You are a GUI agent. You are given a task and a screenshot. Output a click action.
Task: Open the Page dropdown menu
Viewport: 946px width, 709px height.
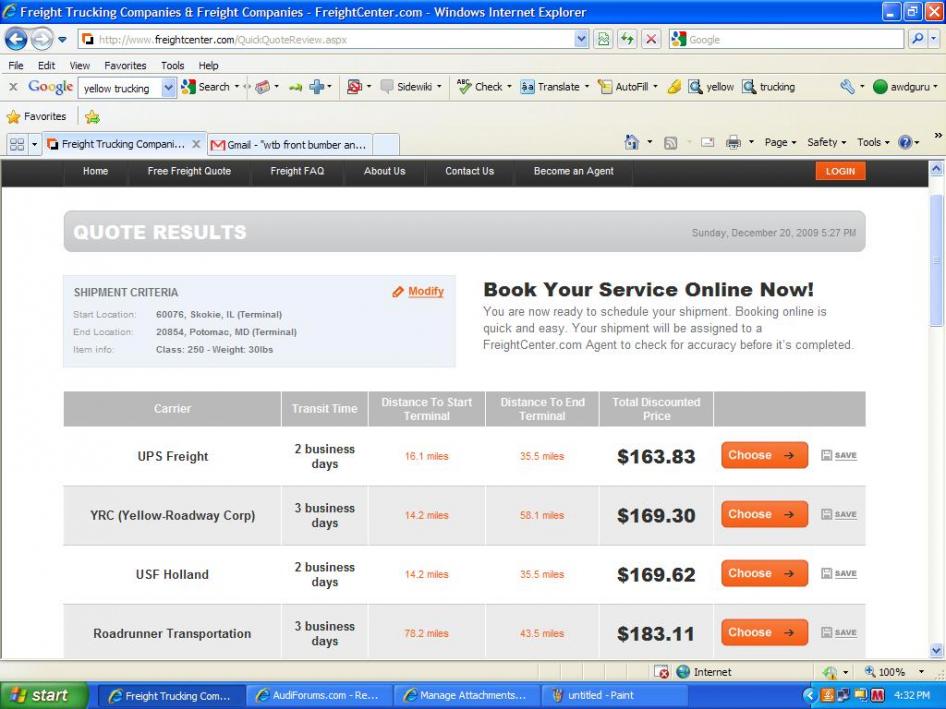(x=781, y=143)
